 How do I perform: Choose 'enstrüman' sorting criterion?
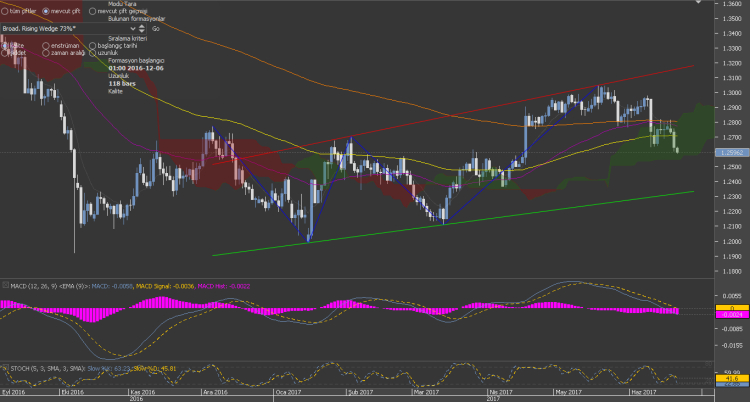pyautogui.click(x=46, y=46)
